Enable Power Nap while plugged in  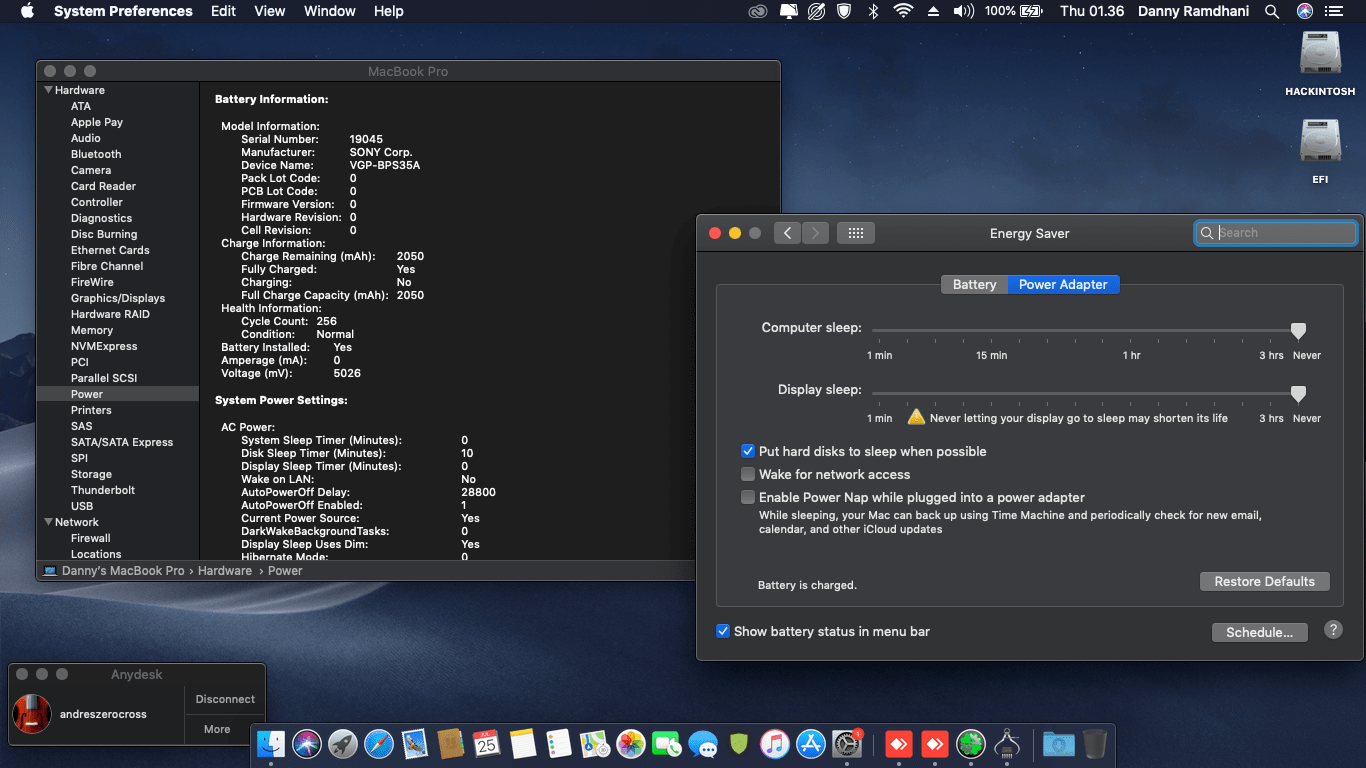pyautogui.click(x=748, y=497)
